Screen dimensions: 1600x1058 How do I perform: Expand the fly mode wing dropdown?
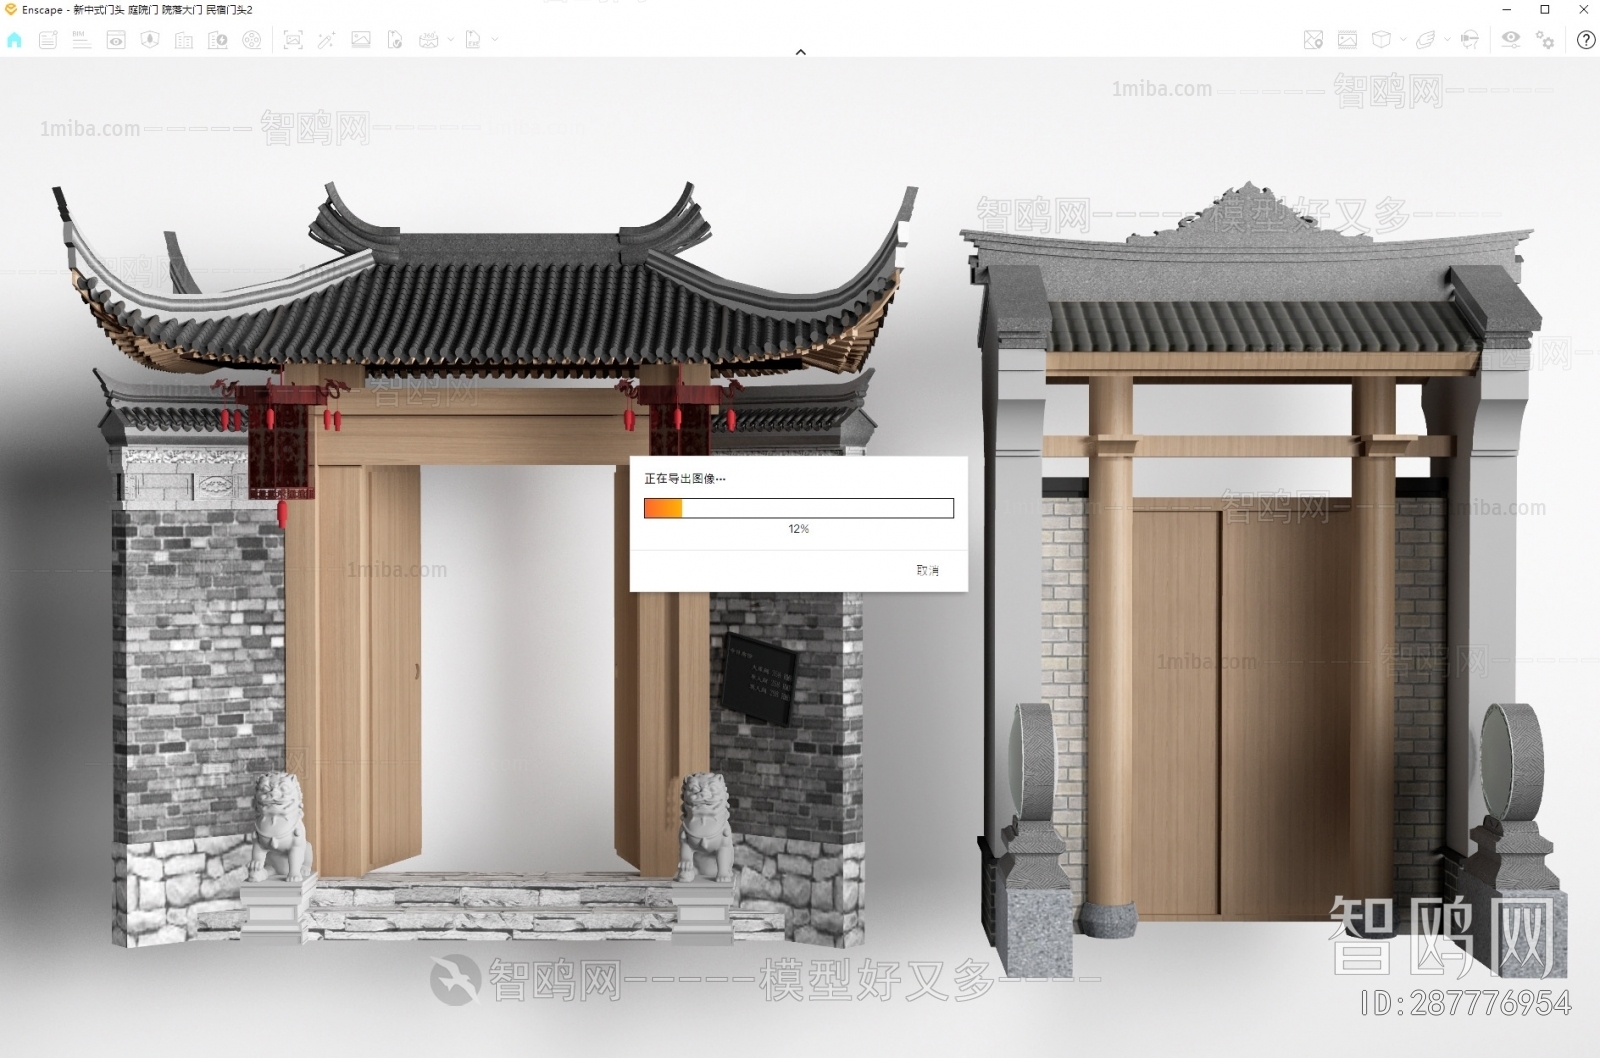coord(1447,40)
